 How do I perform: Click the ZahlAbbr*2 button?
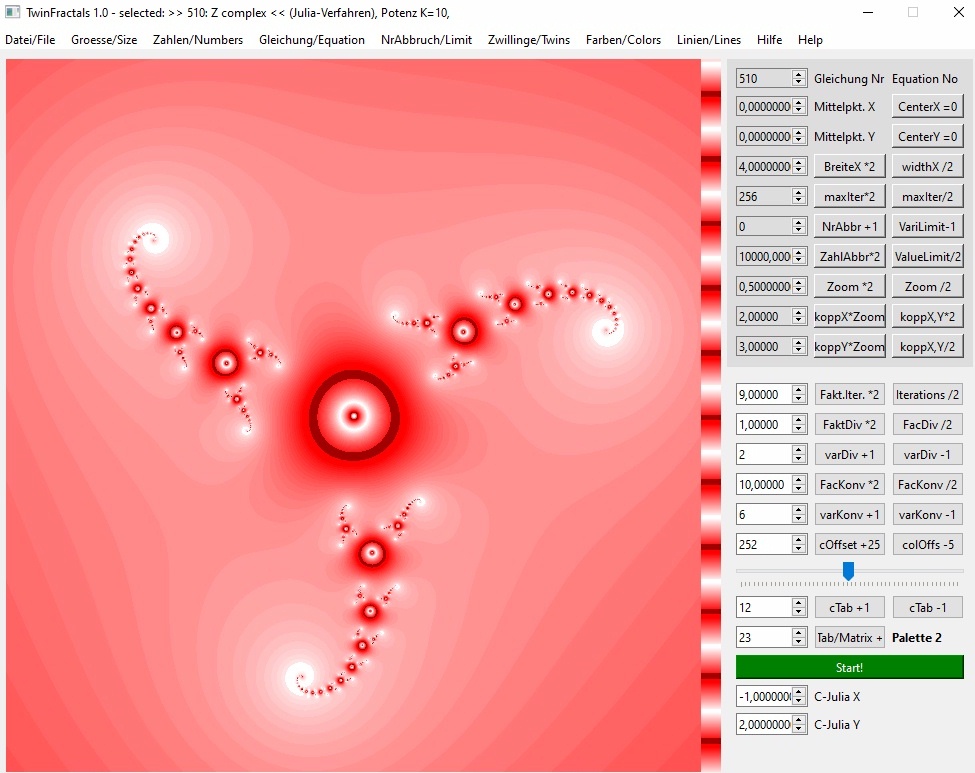849,256
